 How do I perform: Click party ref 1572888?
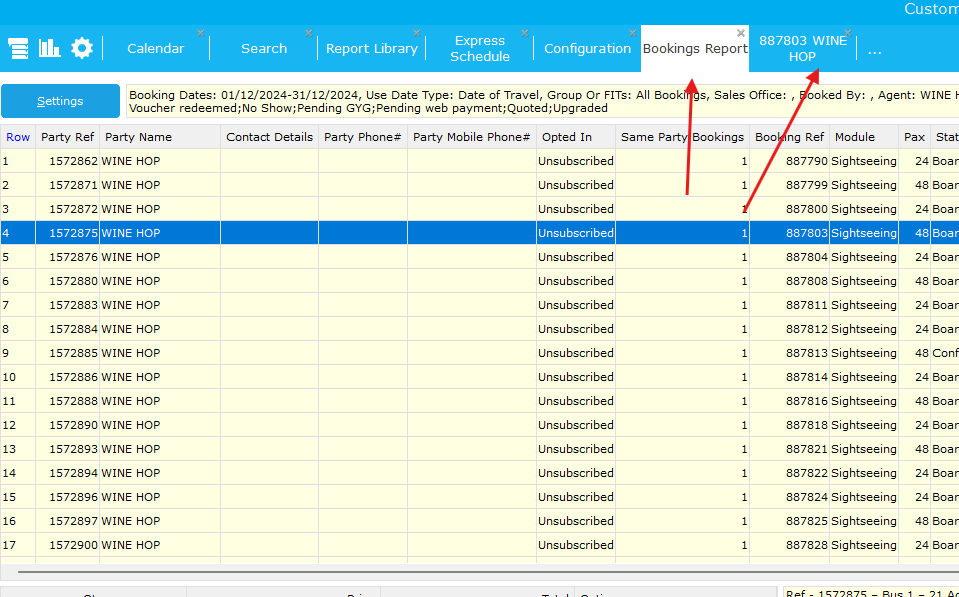(x=67, y=401)
